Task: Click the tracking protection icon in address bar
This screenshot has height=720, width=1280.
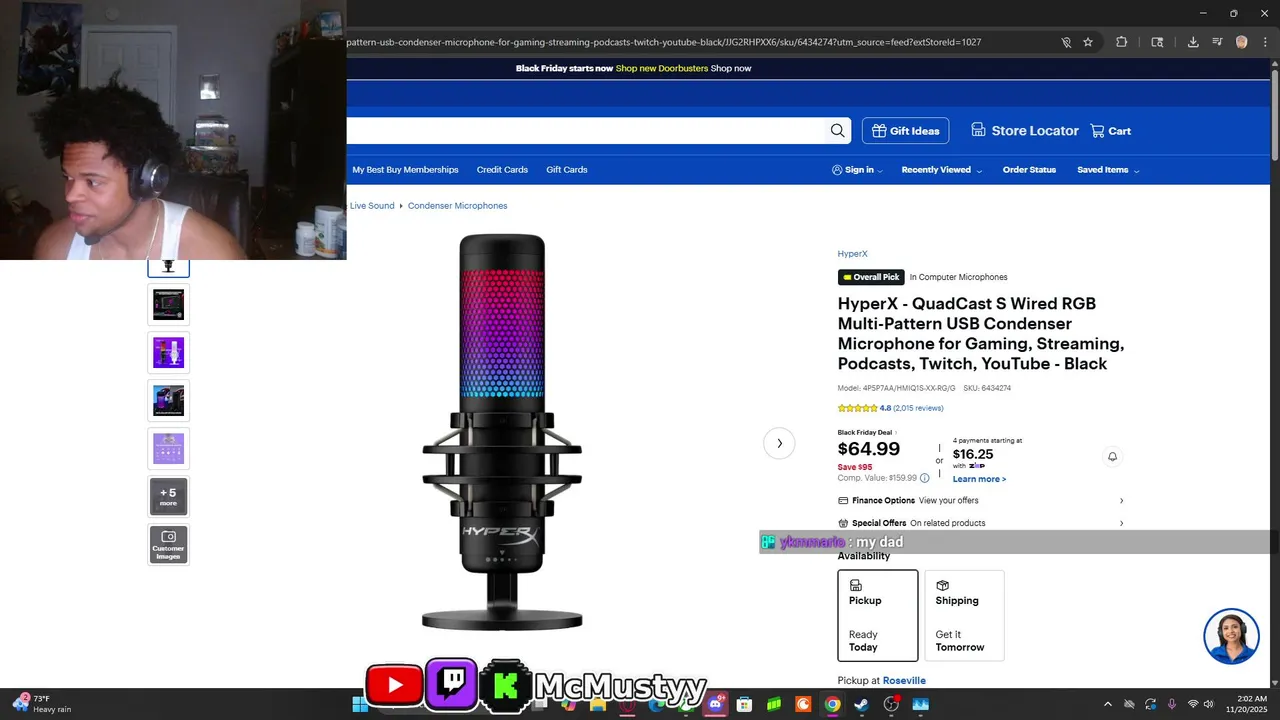Action: 1066,42
